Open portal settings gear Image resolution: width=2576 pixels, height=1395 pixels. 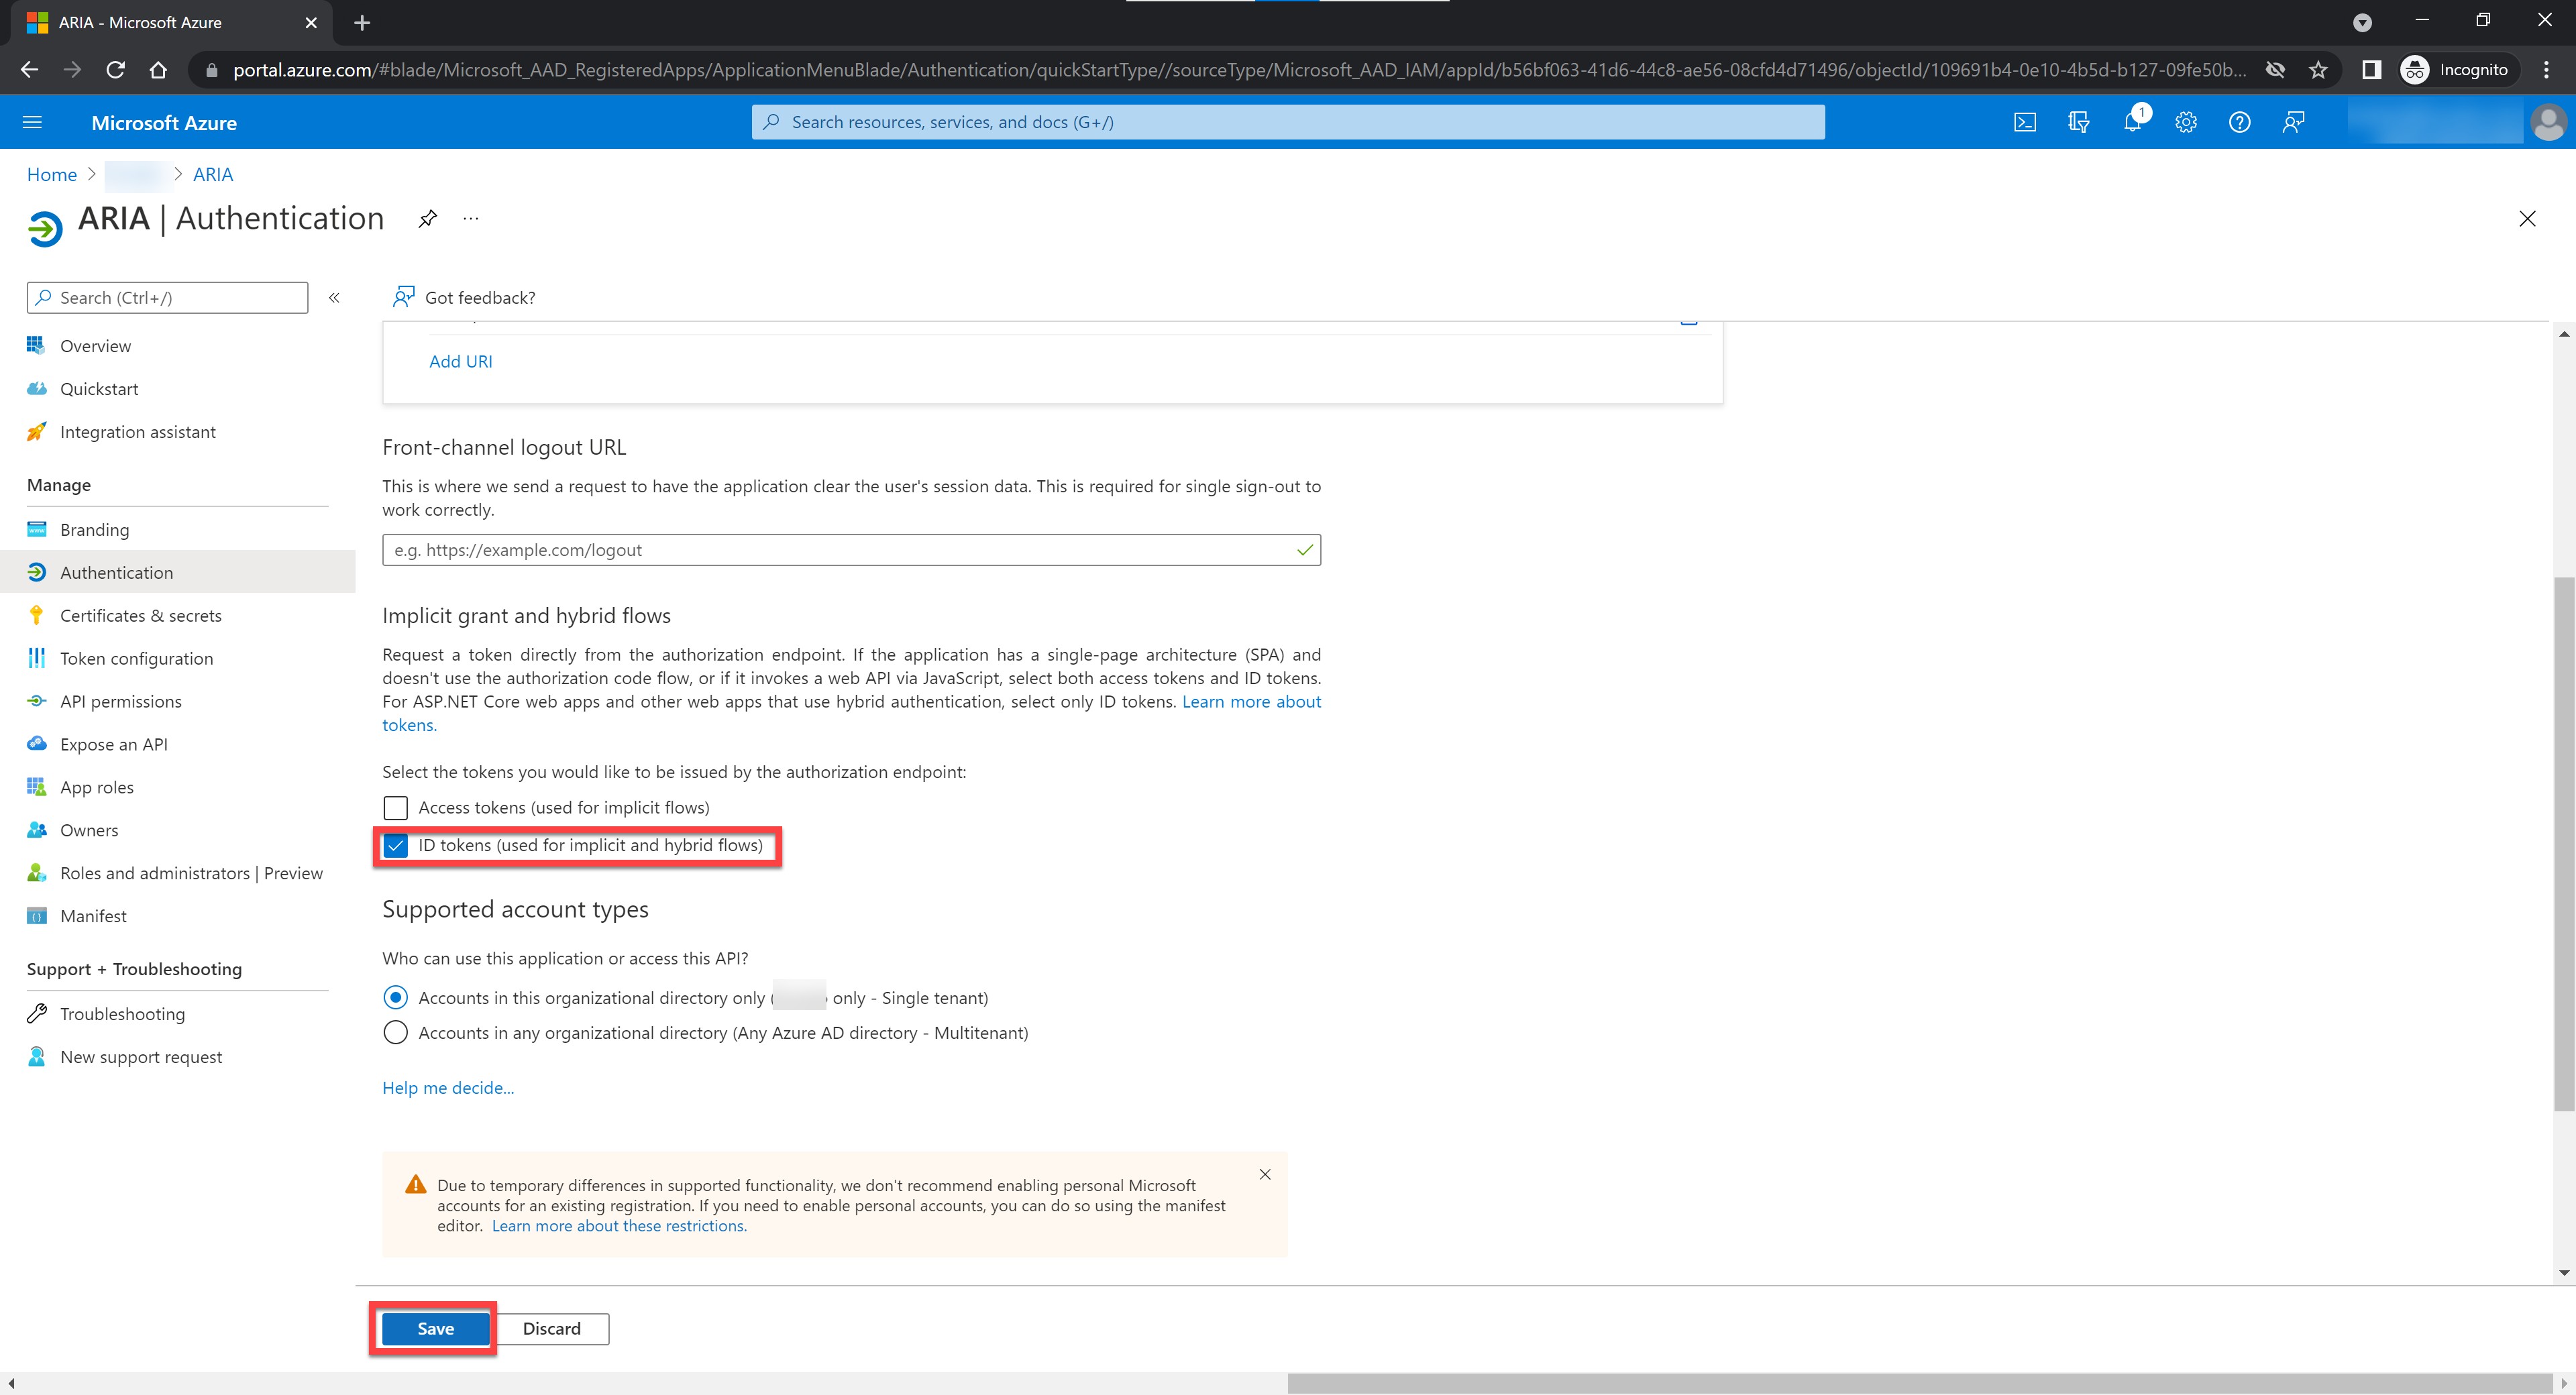(x=2186, y=122)
